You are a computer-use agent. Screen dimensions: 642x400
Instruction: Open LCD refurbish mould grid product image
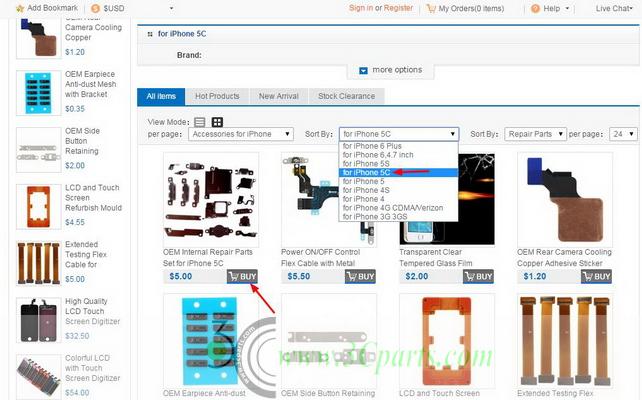447,341
